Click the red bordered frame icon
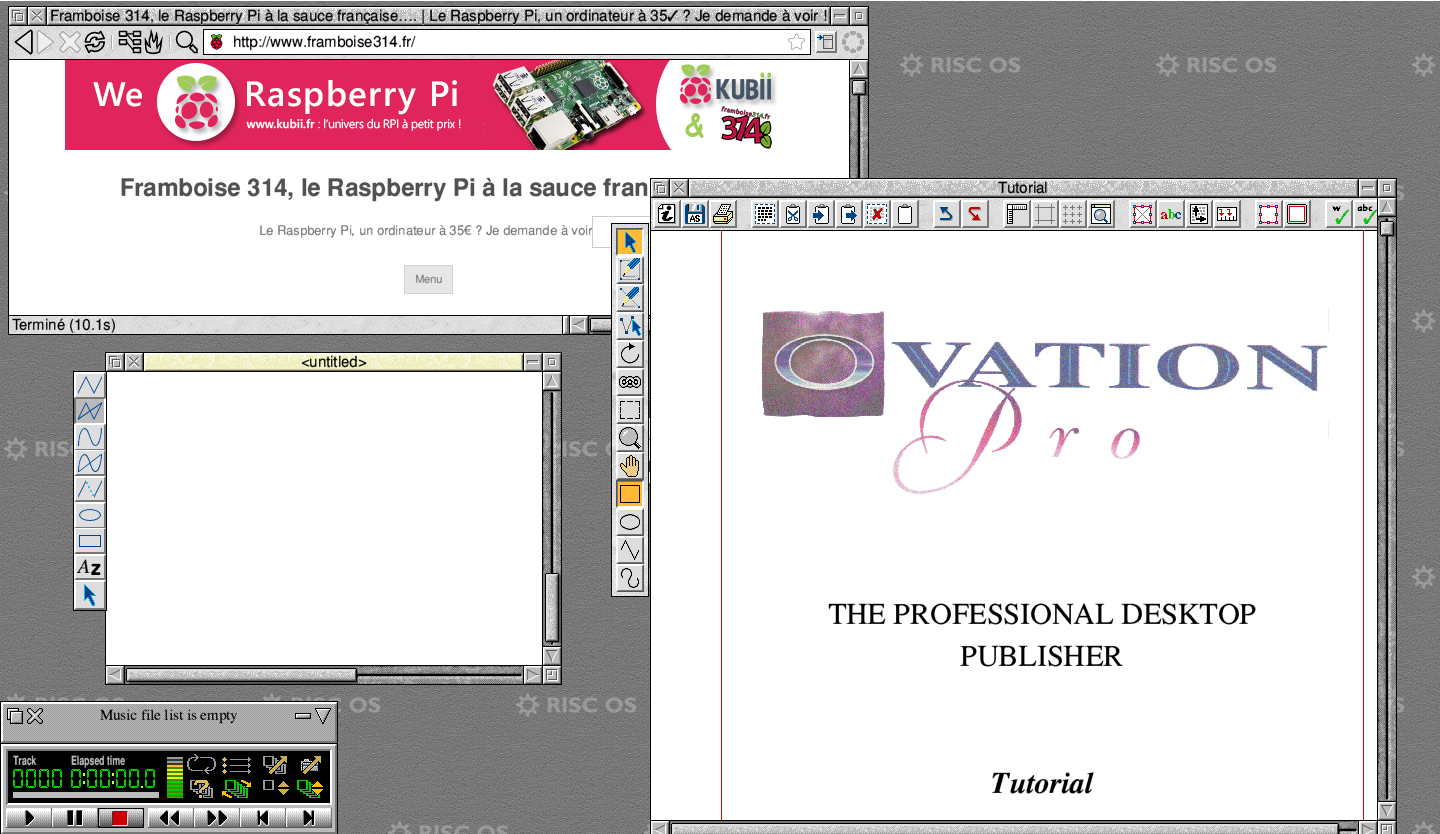The height and width of the screenshot is (834, 1440). (1297, 214)
